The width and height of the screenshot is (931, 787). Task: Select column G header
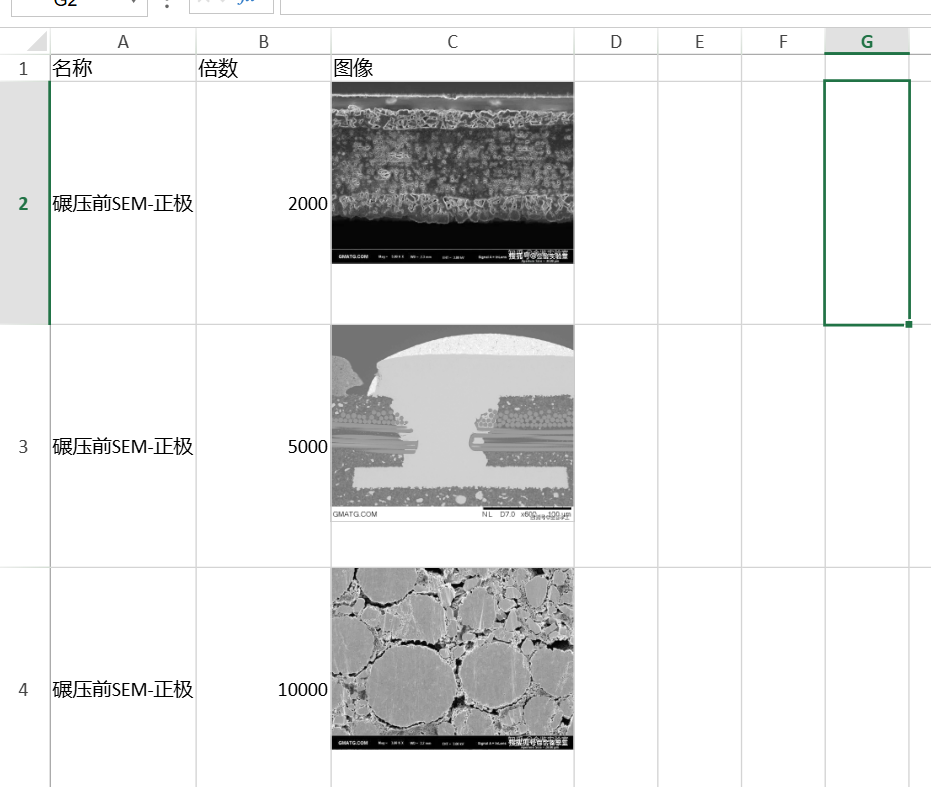[x=866, y=41]
